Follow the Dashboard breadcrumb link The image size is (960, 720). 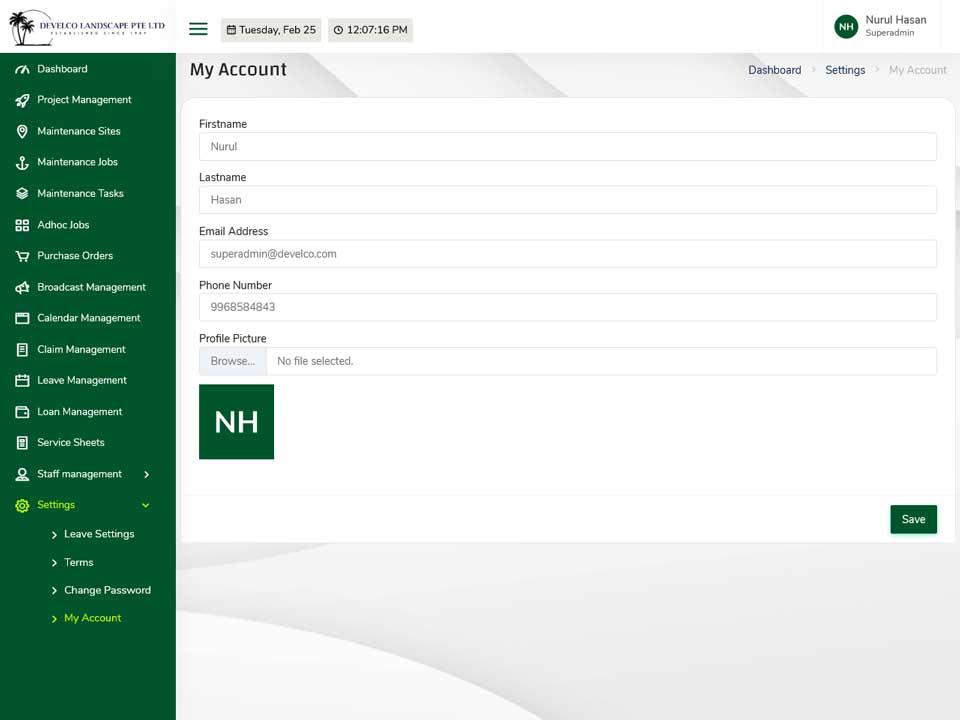pos(774,70)
